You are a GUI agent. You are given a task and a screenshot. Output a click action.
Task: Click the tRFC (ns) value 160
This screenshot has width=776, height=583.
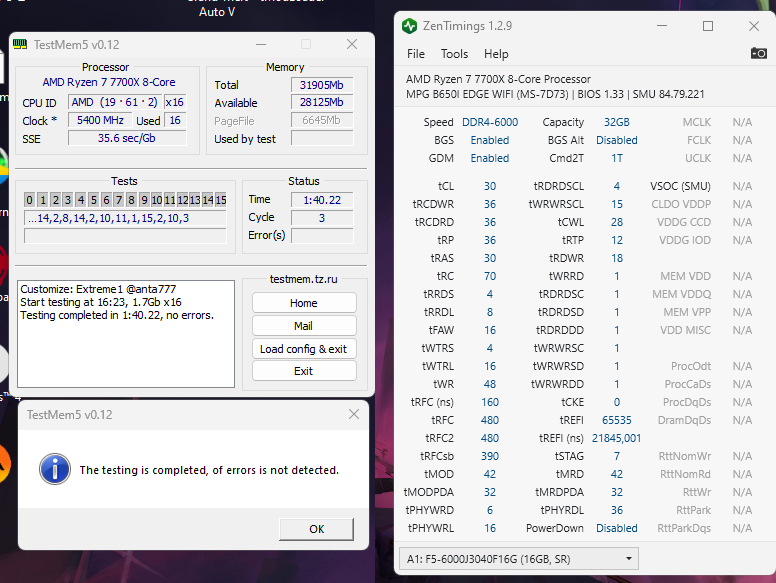coord(490,402)
